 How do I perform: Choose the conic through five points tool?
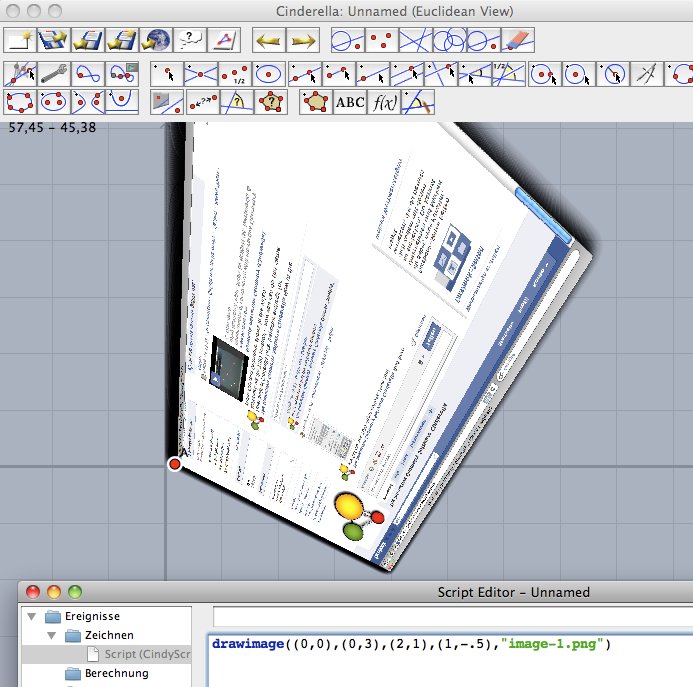pos(20,102)
